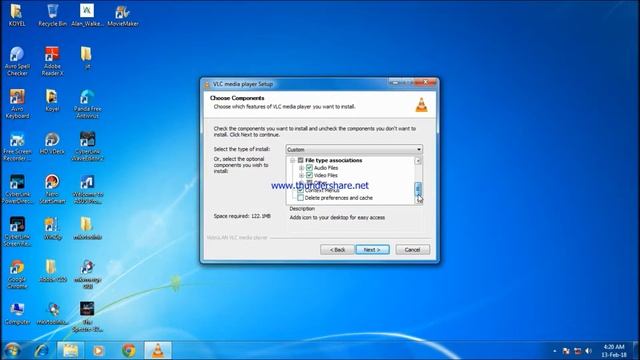Launch CyberLink PowerDirector desktop icon

tap(17, 189)
